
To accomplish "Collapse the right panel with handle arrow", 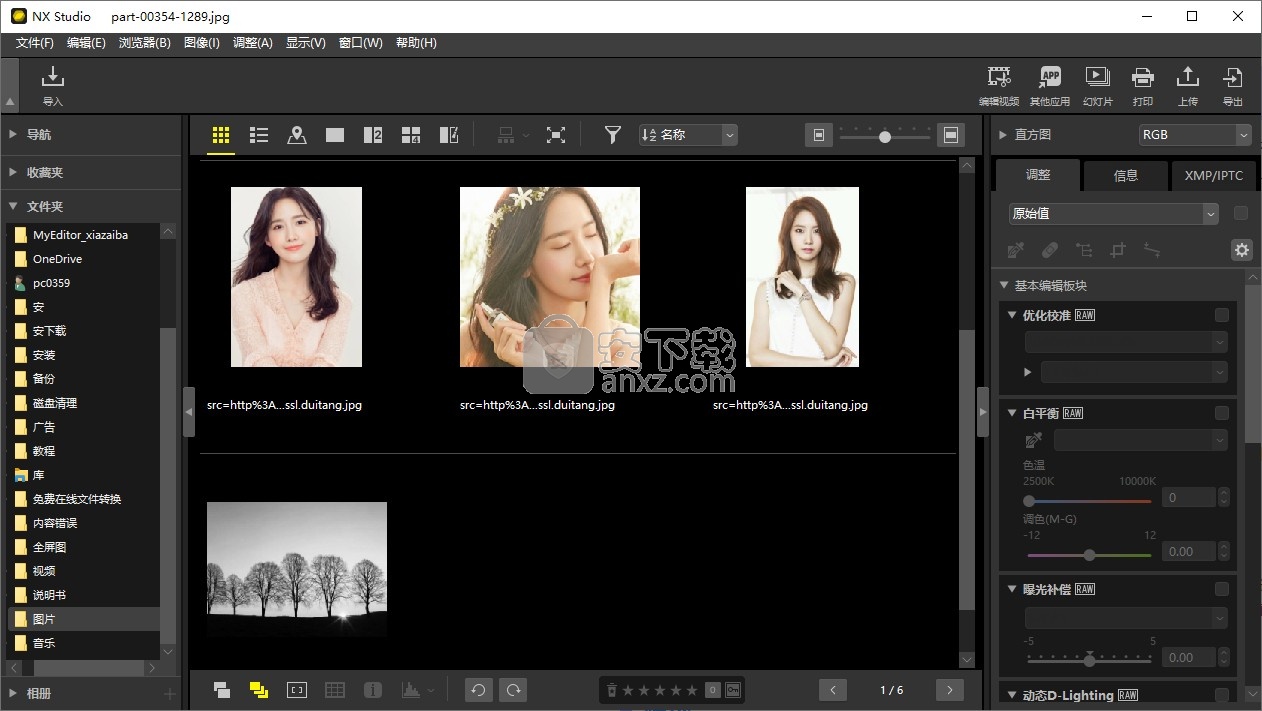I will (982, 412).
